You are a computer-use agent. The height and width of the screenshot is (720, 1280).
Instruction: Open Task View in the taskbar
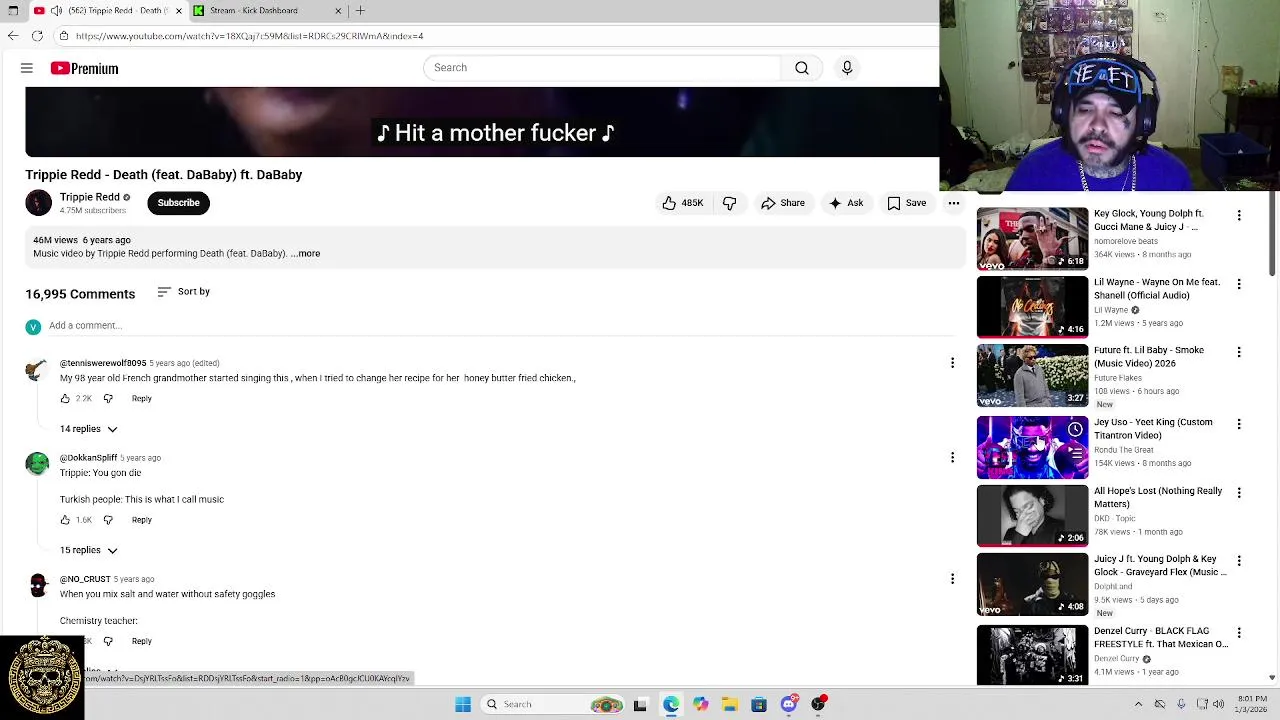(x=640, y=704)
